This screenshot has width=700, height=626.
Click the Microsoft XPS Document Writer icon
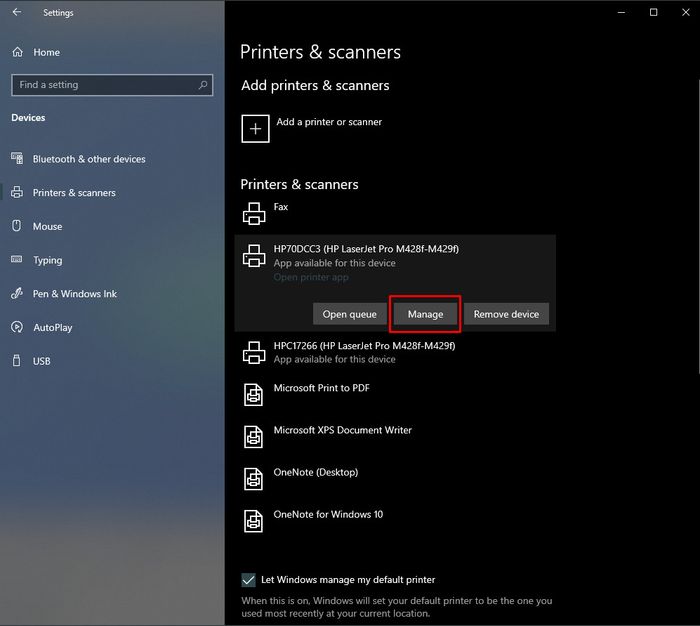pos(254,437)
